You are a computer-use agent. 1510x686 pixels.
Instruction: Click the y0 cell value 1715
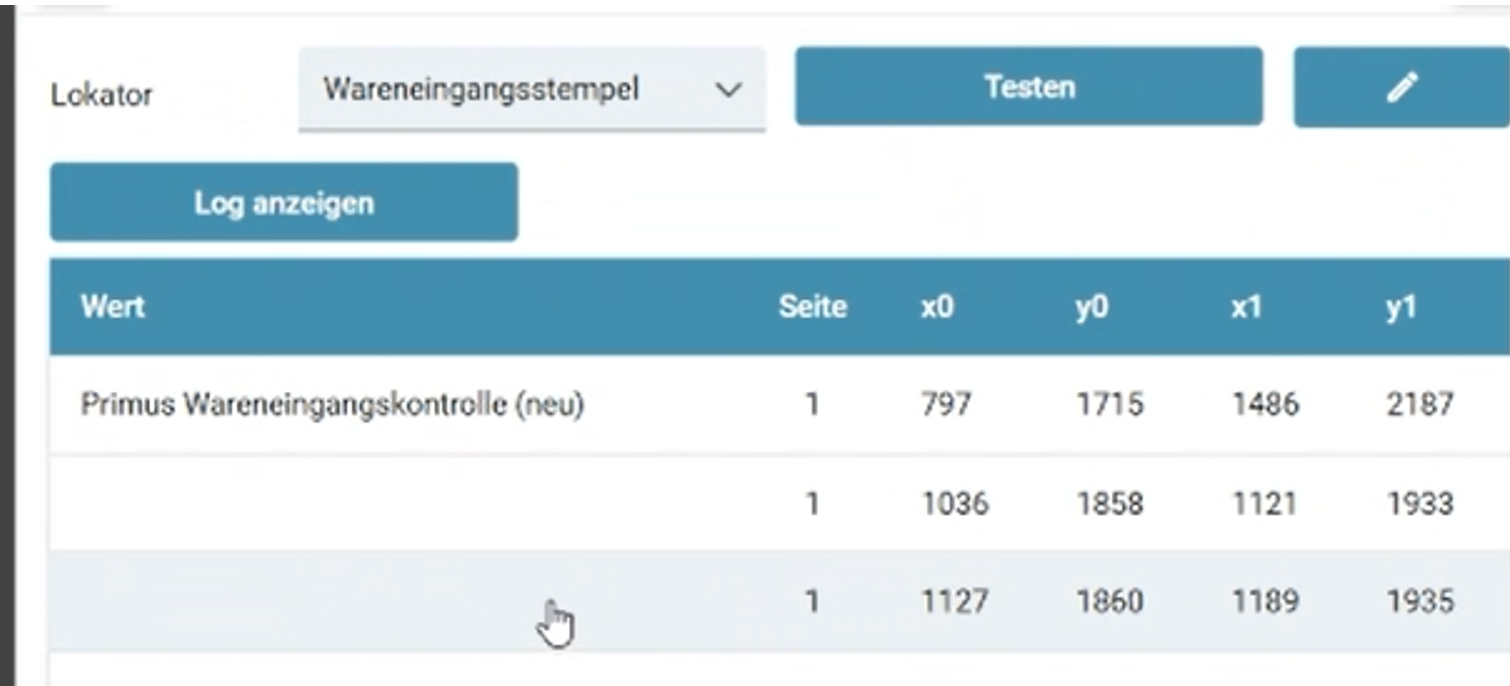point(1109,405)
